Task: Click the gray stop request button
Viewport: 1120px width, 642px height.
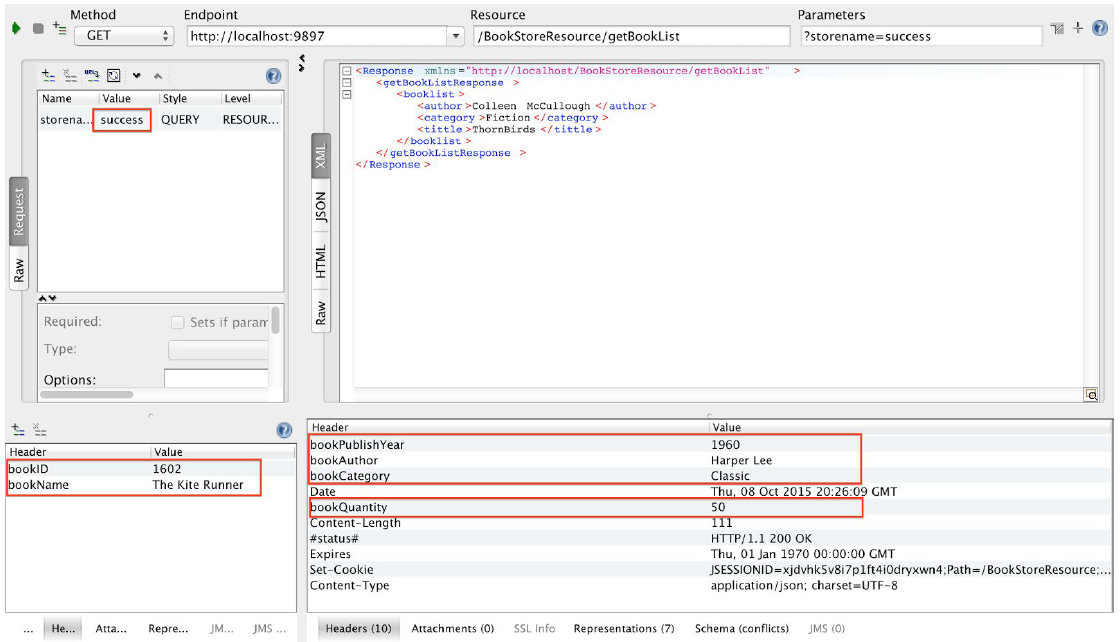Action: click(x=38, y=29)
